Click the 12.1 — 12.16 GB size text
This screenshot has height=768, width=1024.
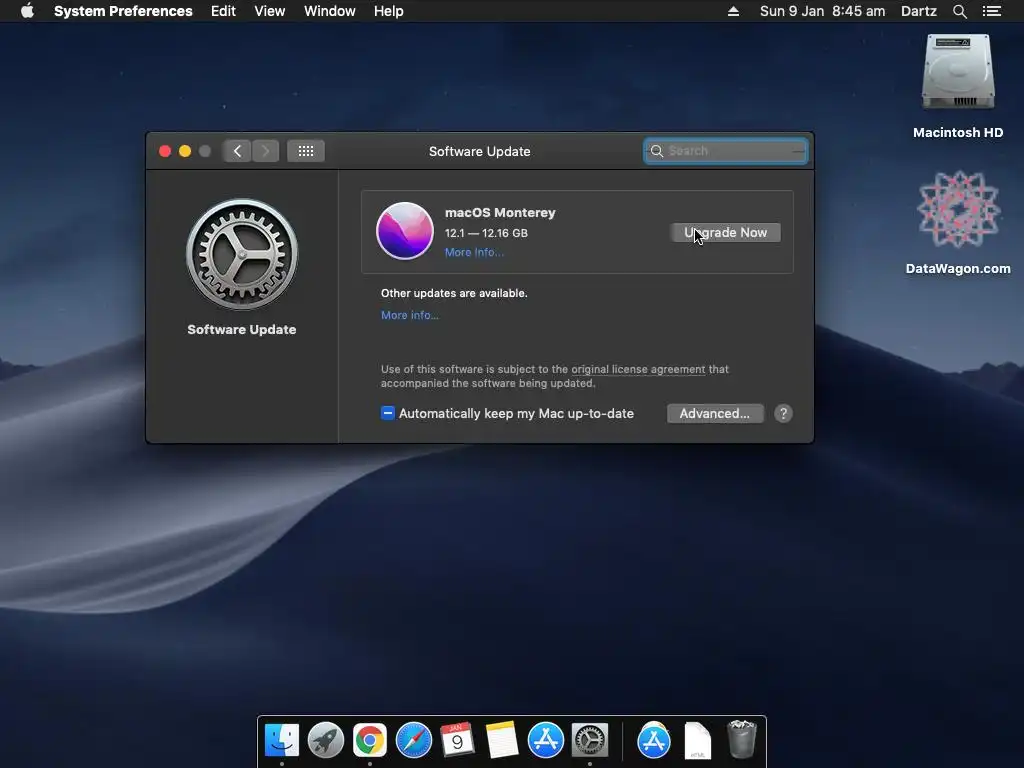coord(486,233)
